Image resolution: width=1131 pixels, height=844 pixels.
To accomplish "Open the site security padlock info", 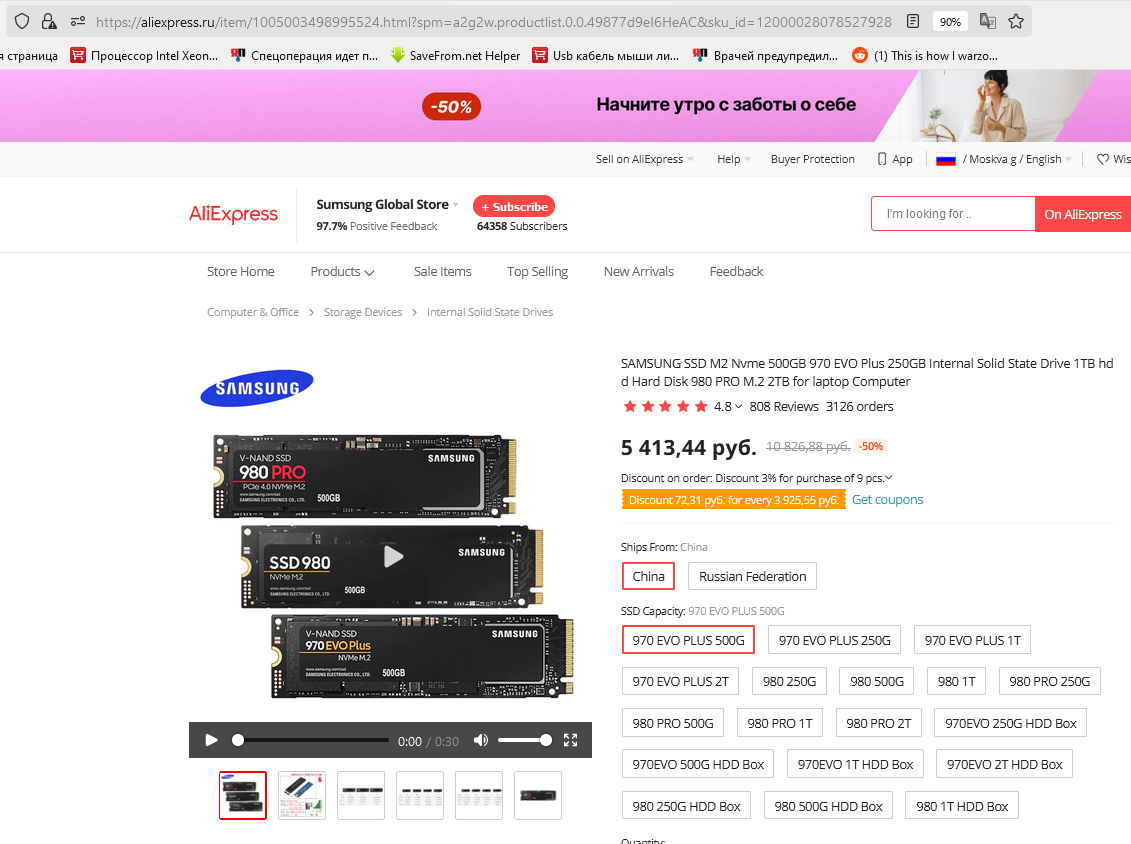I will click(x=48, y=22).
